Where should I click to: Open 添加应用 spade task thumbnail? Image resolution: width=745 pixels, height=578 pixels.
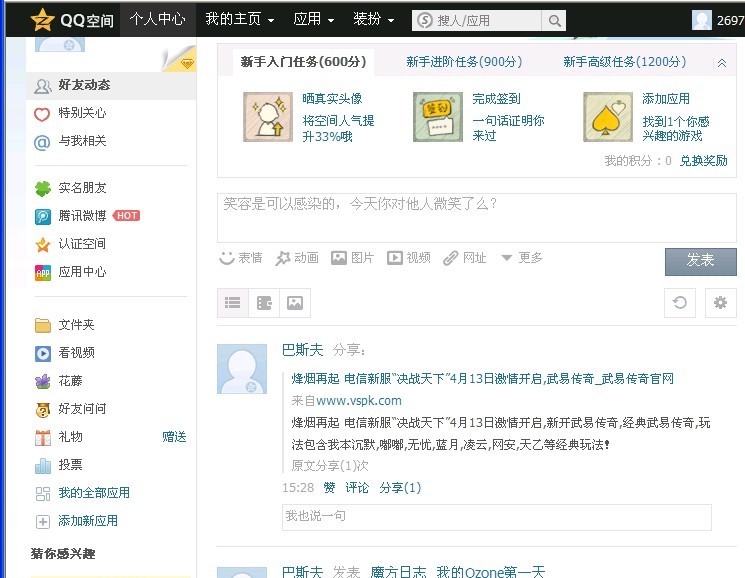tap(608, 117)
